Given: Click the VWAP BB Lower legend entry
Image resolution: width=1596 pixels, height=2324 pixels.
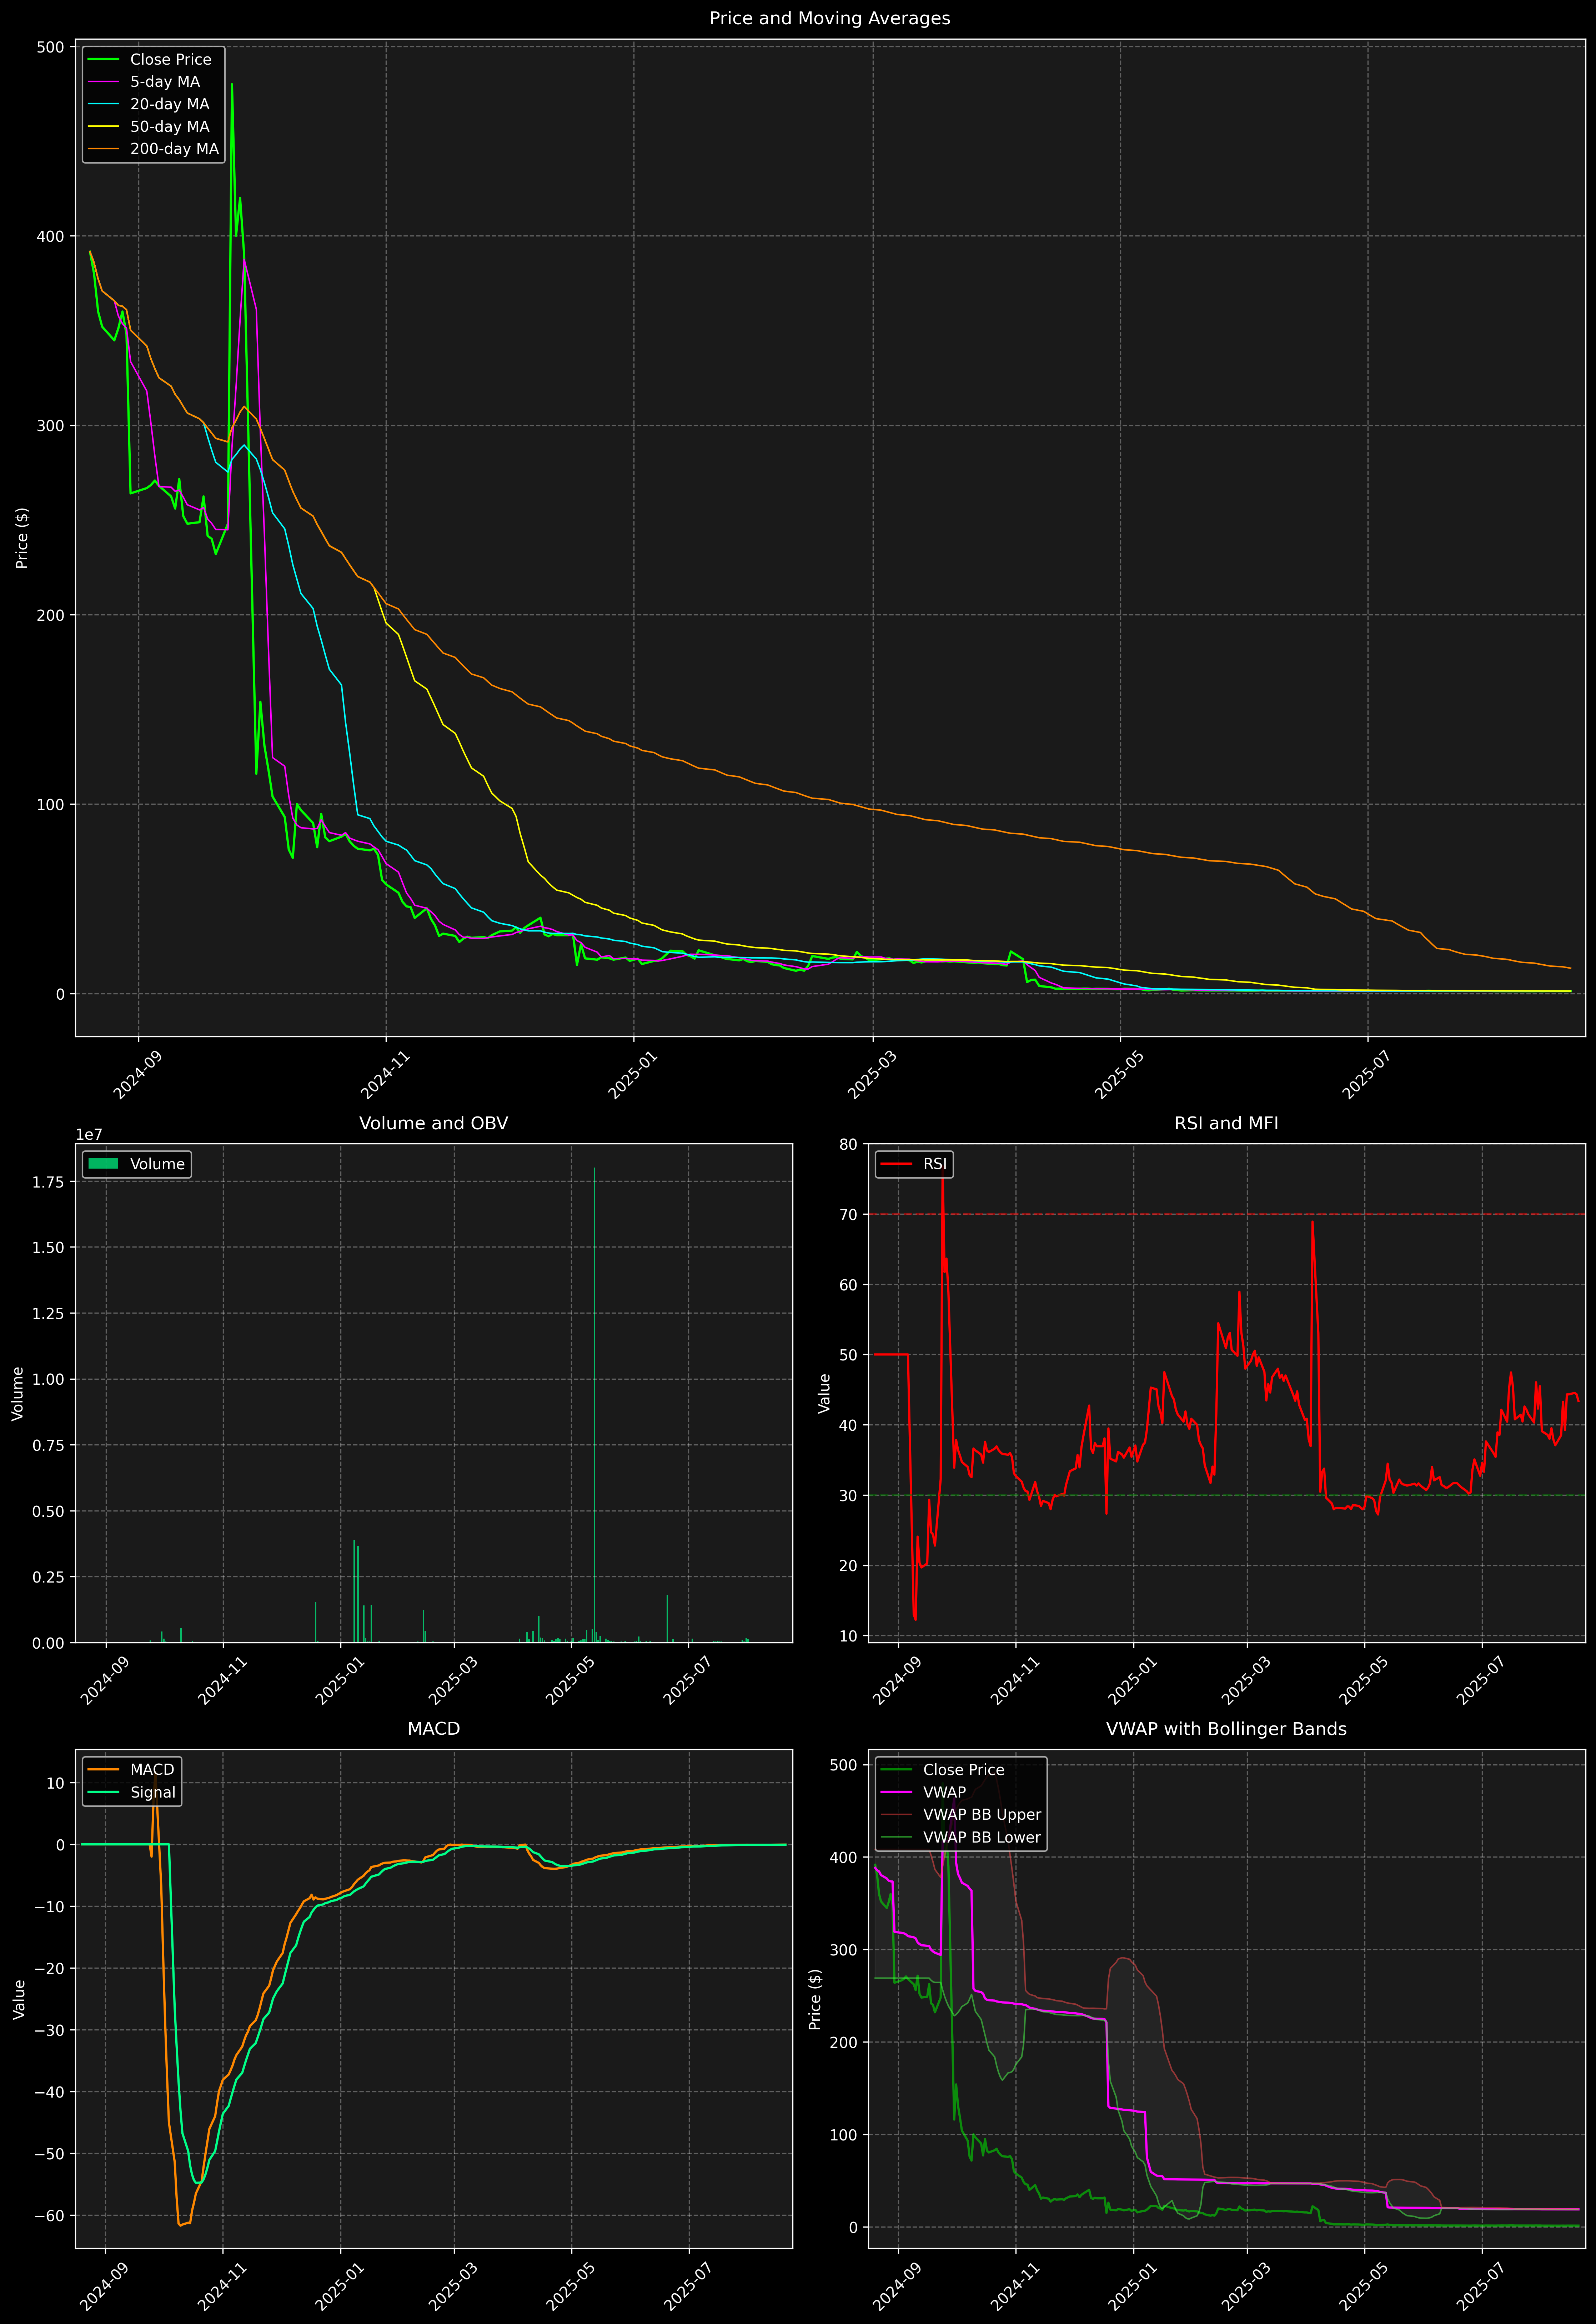Looking at the screenshot, I should pyautogui.click(x=981, y=1837).
